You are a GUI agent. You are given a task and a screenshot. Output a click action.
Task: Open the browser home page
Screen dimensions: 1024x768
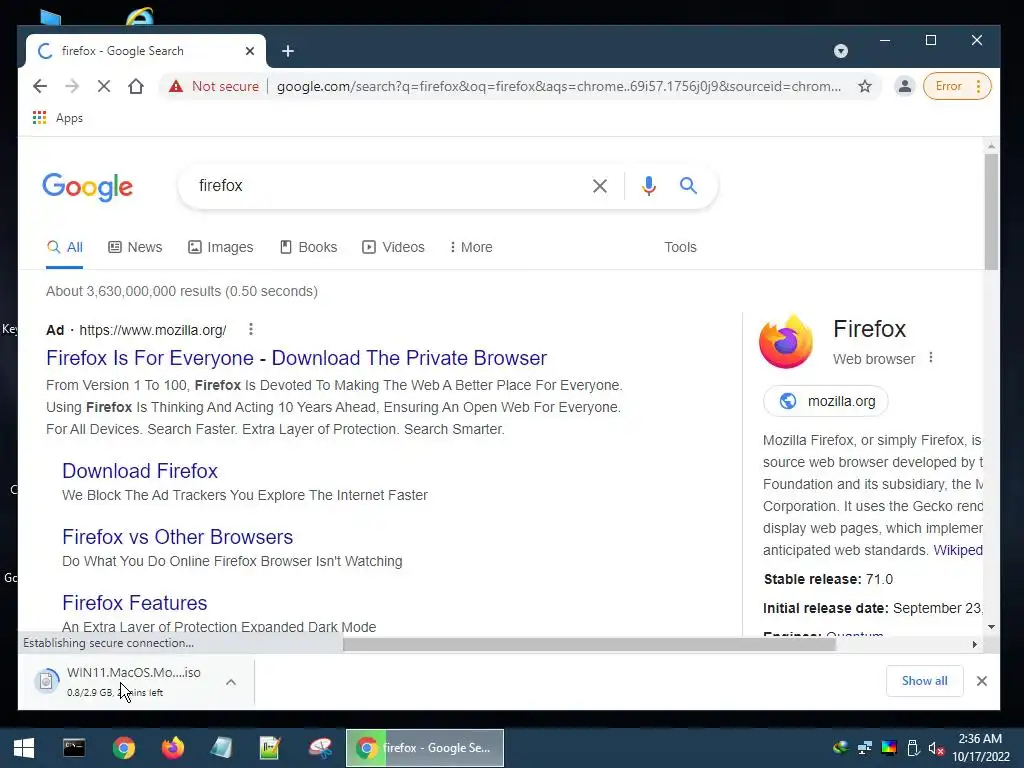tap(136, 86)
